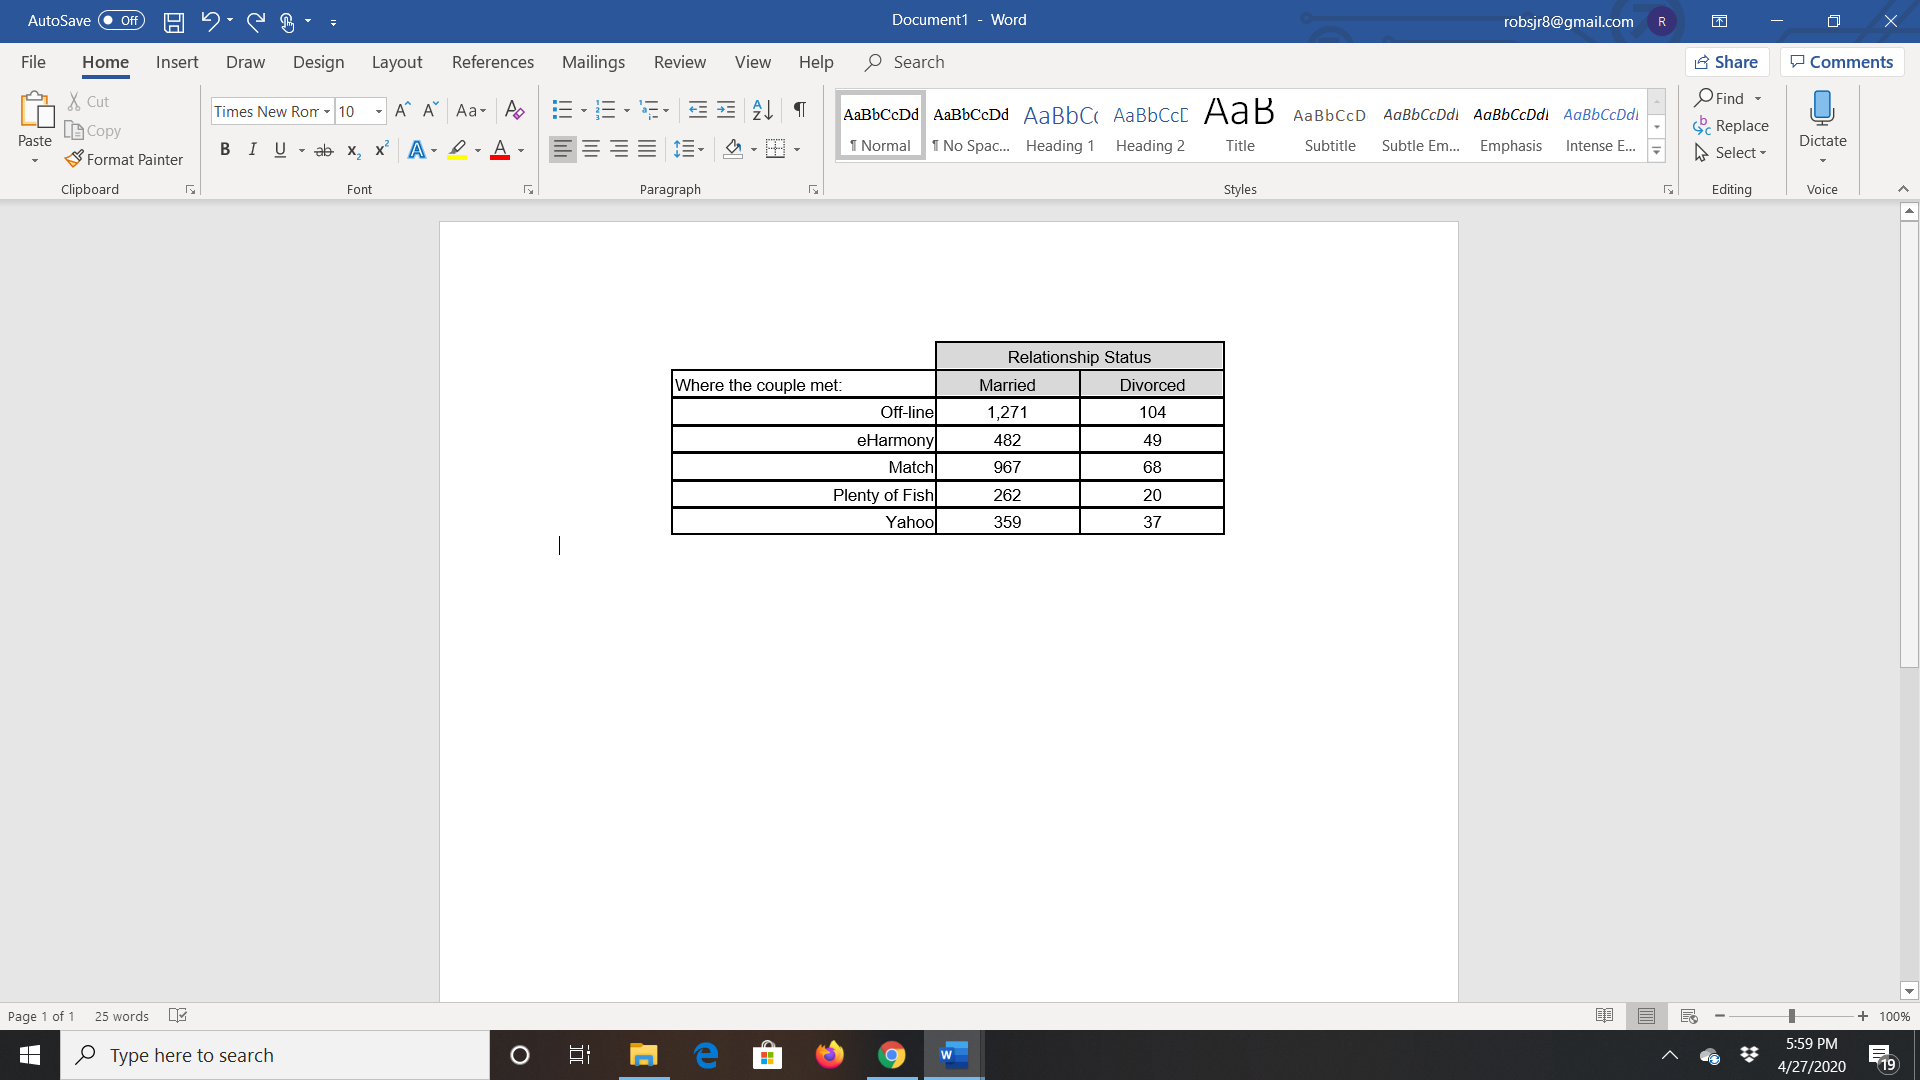Switch to the Insert ribbon tab

coord(177,62)
